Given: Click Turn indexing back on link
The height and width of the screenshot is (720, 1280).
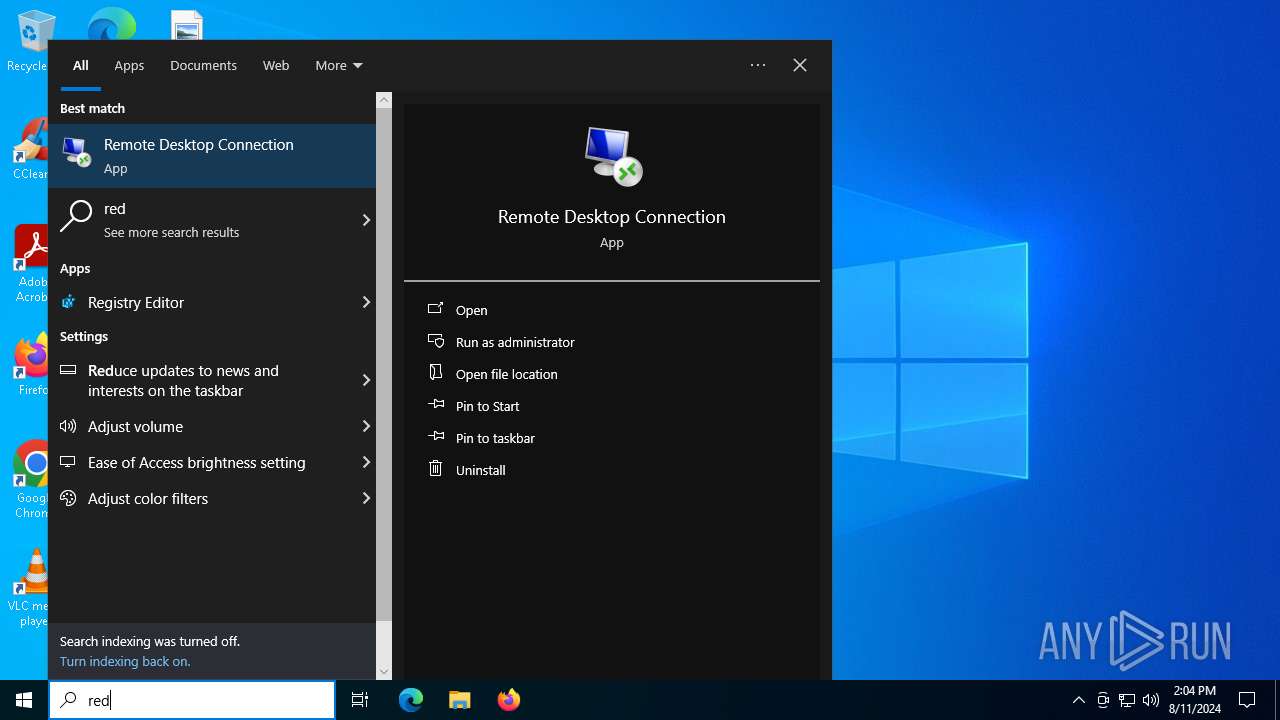Looking at the screenshot, I should [125, 661].
